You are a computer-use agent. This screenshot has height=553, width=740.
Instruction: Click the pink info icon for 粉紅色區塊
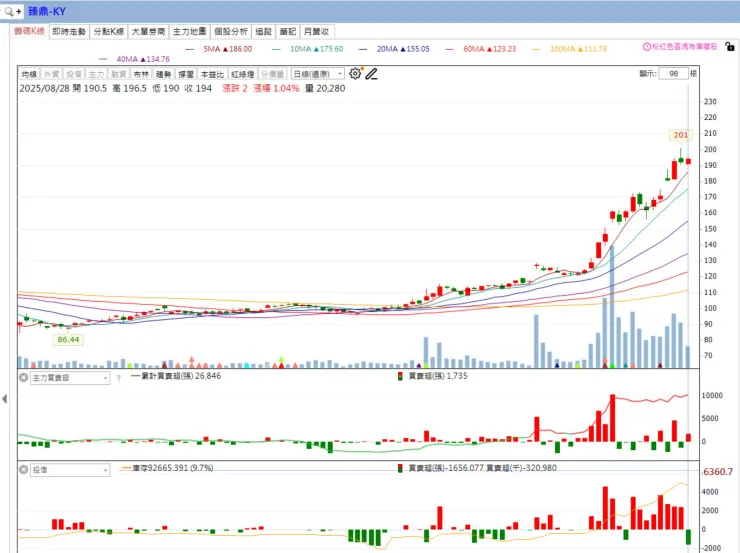click(647, 47)
